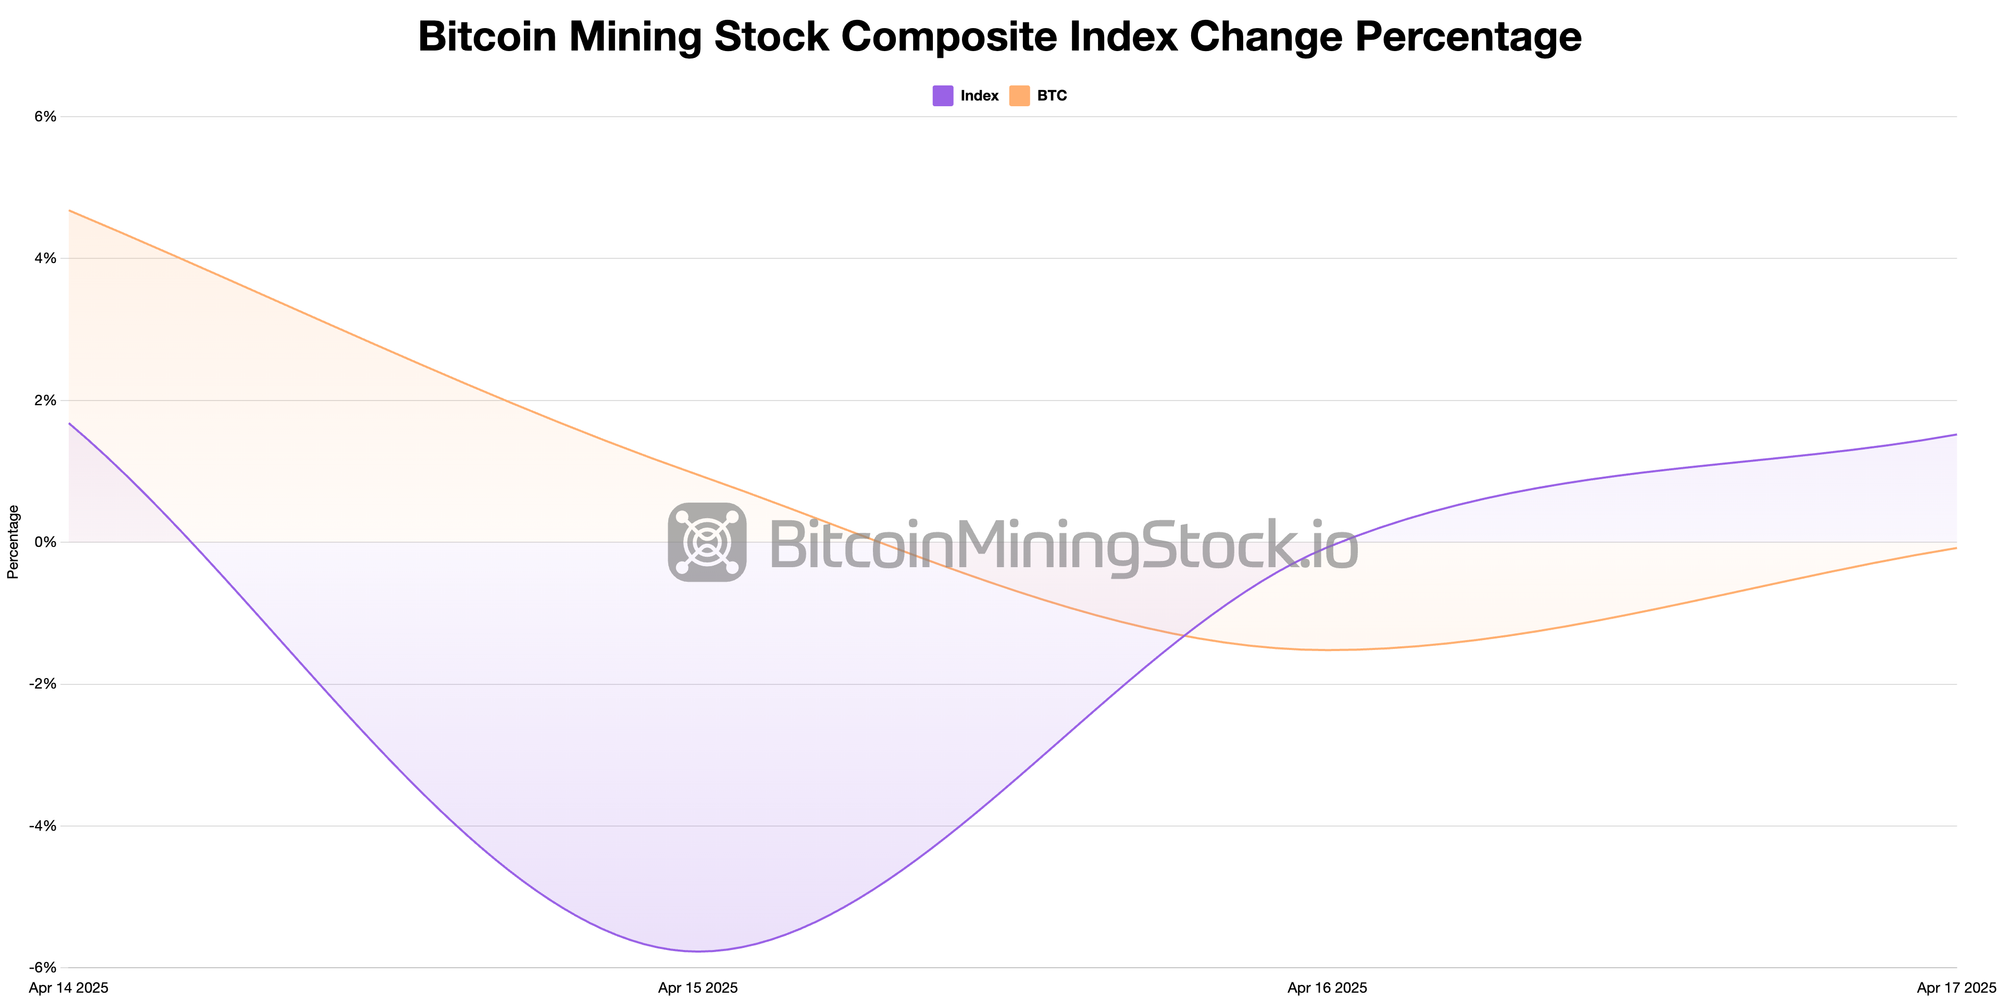This screenshot has width=2000, height=1000.
Task: Click the -4% y-axis tick label
Action: coord(44,826)
